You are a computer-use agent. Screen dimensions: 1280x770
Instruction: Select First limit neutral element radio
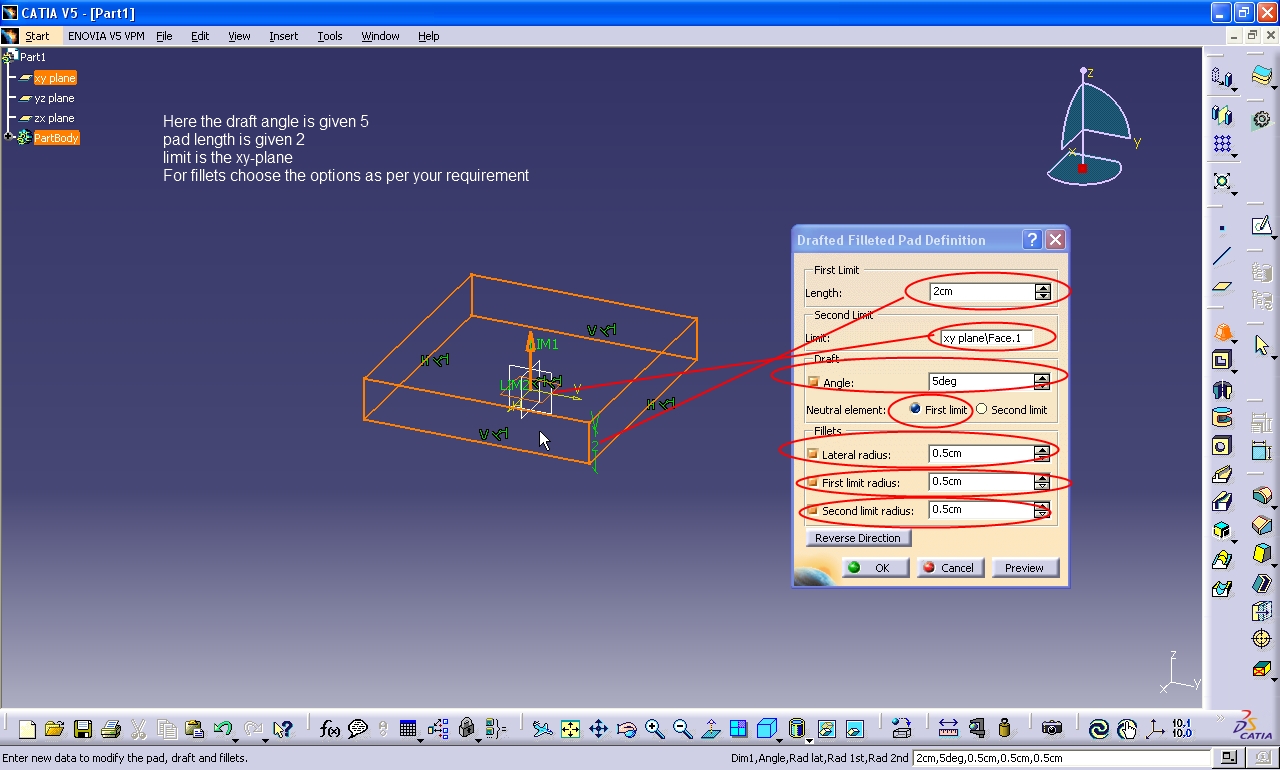pyautogui.click(x=915, y=409)
